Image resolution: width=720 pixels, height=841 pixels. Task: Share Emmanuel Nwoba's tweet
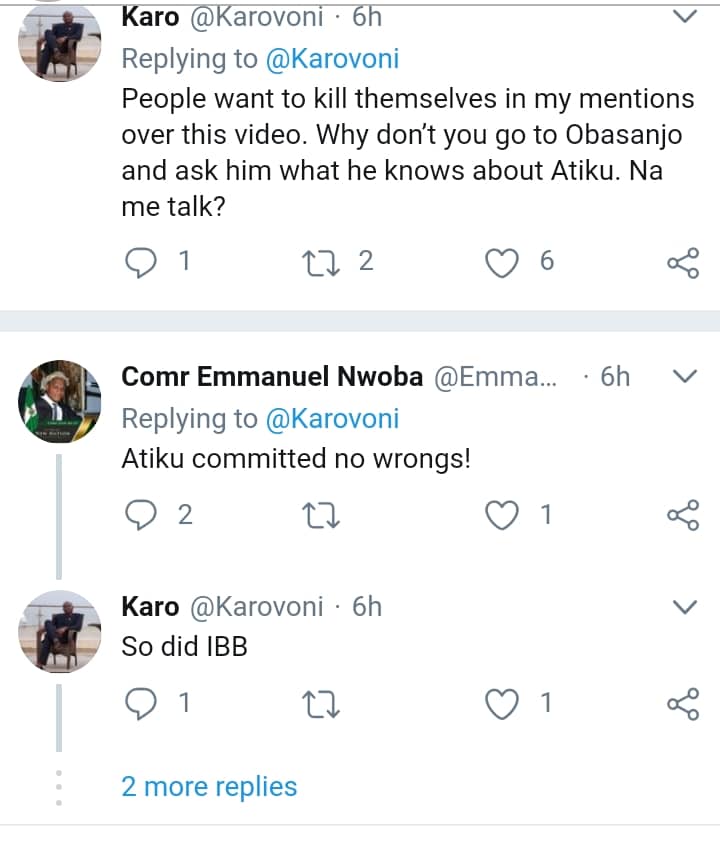[682, 516]
